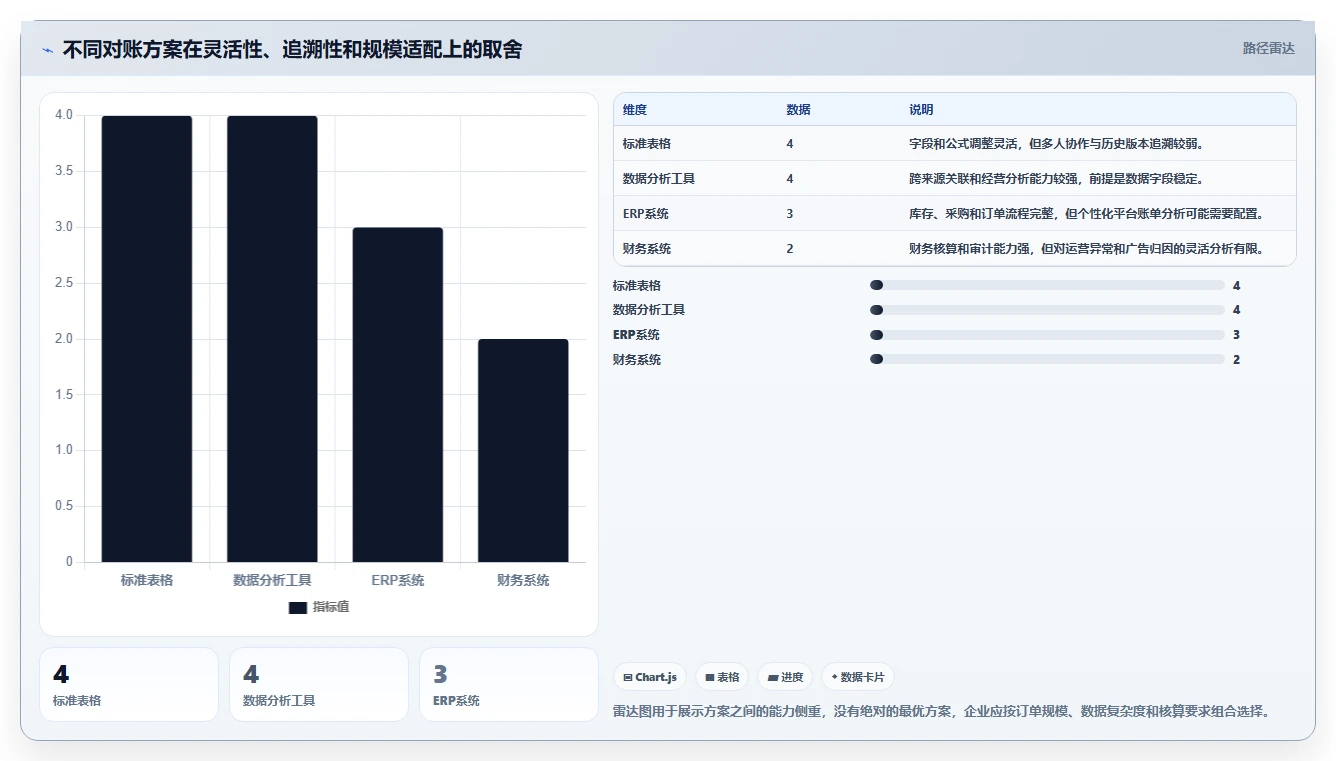Click the 数据分析工具 table row cell

pyautogui.click(x=659, y=179)
